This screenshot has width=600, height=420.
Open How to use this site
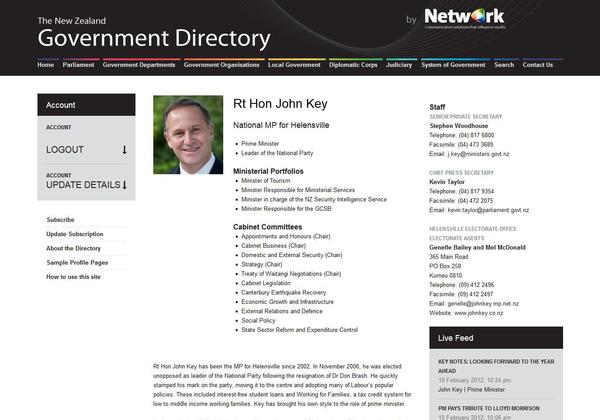coord(73,277)
